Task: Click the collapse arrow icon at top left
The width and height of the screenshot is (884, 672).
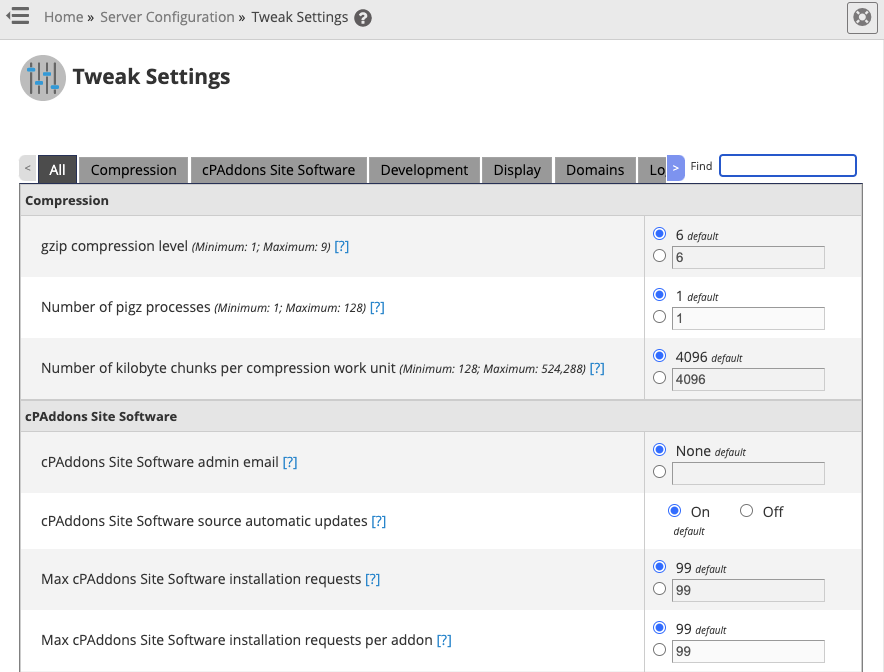Action: (x=18, y=16)
